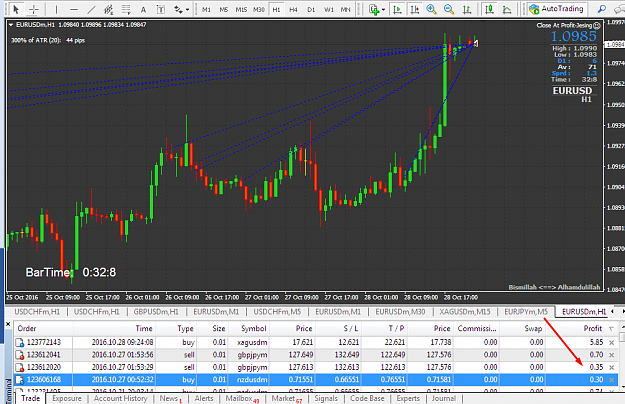
Task: Switch chart to M15 timeframe
Action: pos(241,9)
